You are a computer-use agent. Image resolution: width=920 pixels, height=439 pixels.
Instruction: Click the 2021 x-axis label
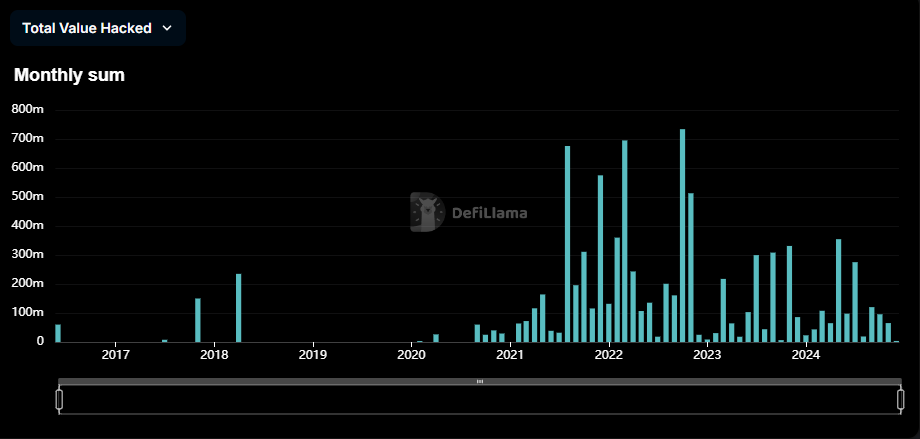pos(510,355)
